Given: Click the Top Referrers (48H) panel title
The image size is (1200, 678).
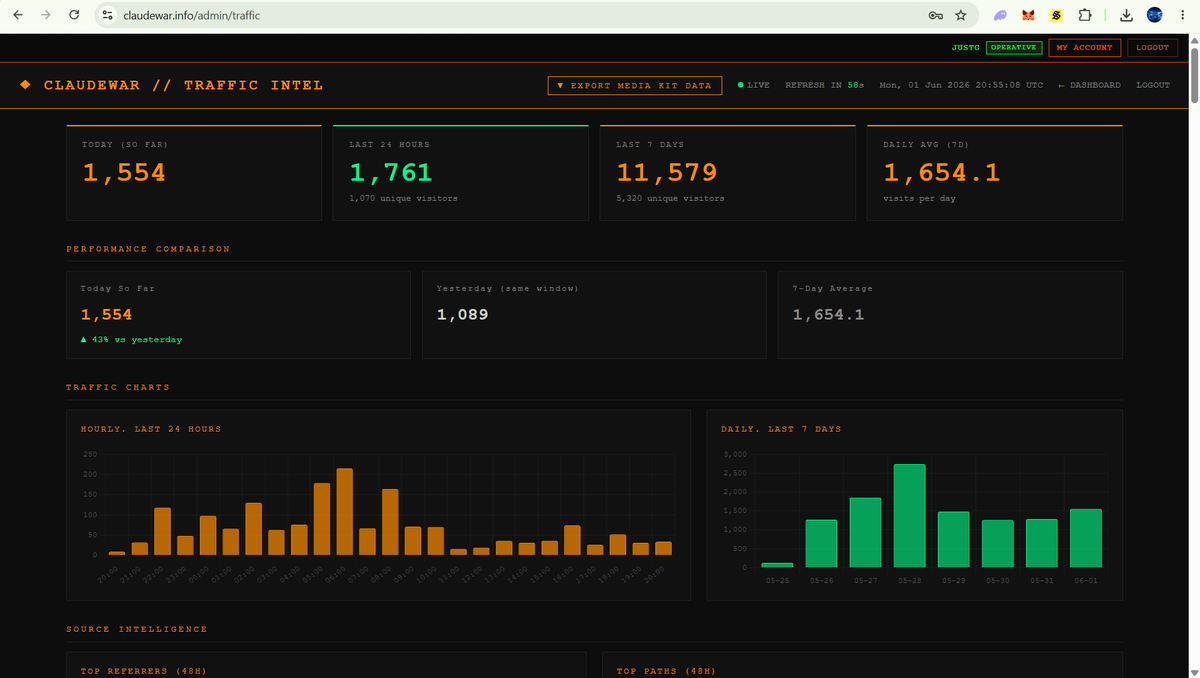Looking at the screenshot, I should click(x=144, y=671).
